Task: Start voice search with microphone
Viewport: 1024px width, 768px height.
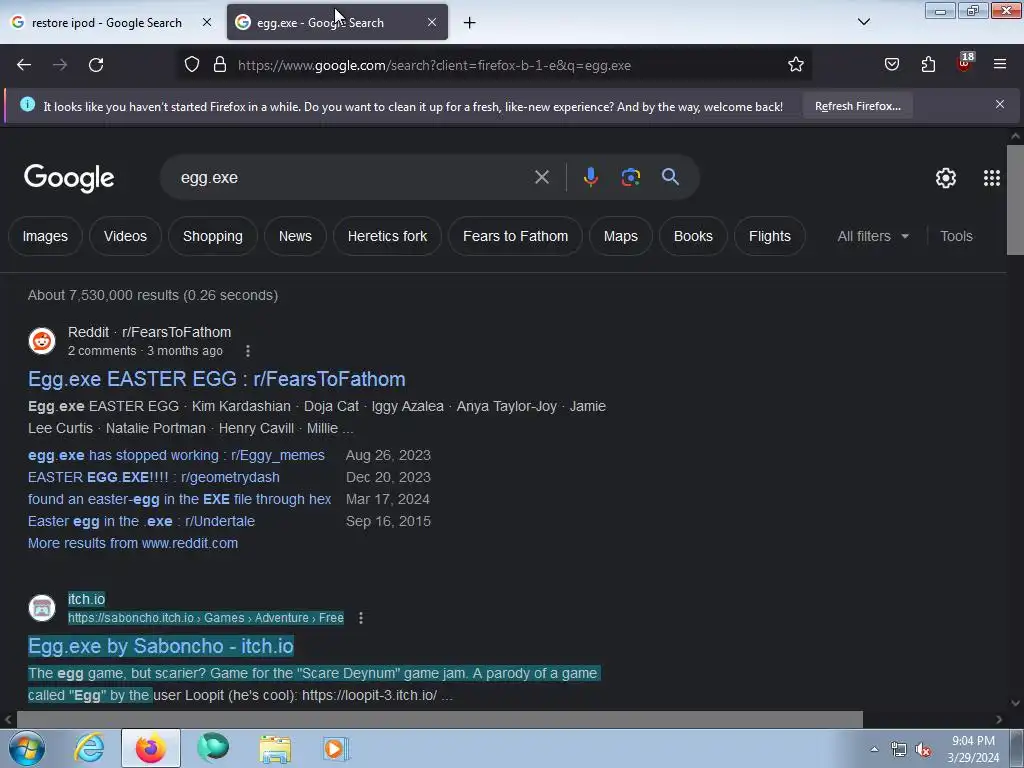Action: [590, 177]
